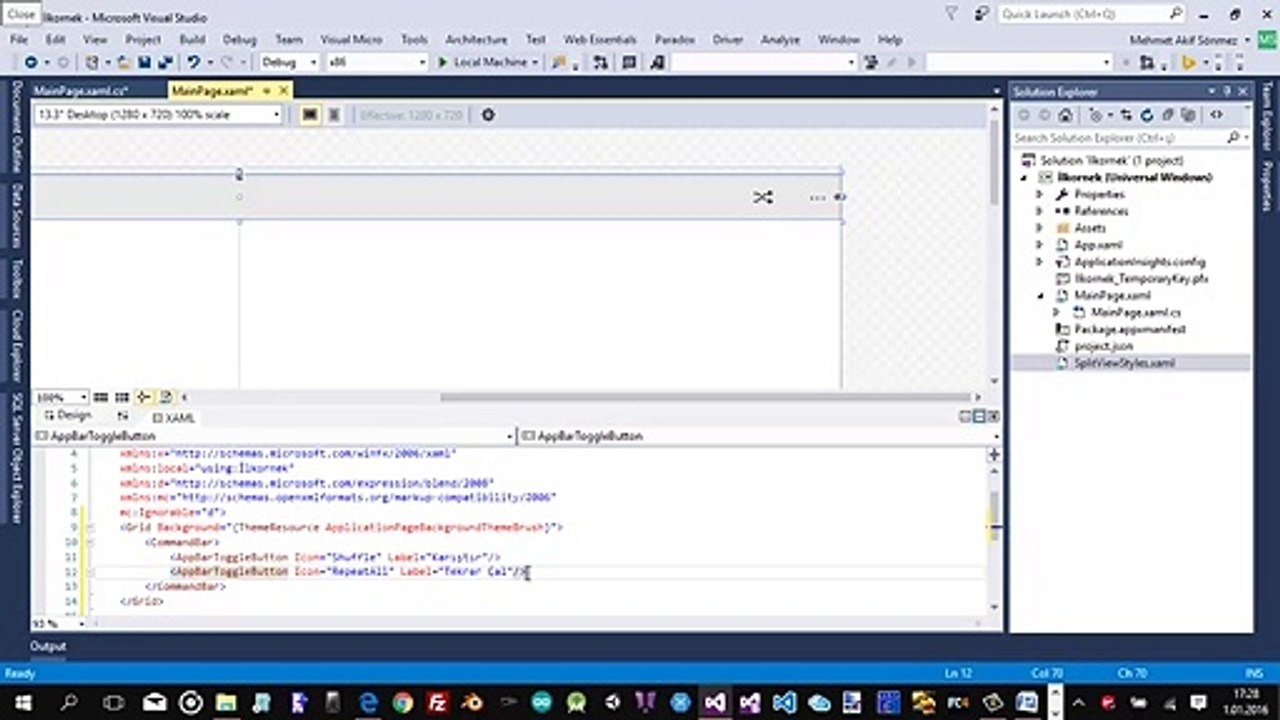Expand the References node

pyautogui.click(x=1040, y=211)
